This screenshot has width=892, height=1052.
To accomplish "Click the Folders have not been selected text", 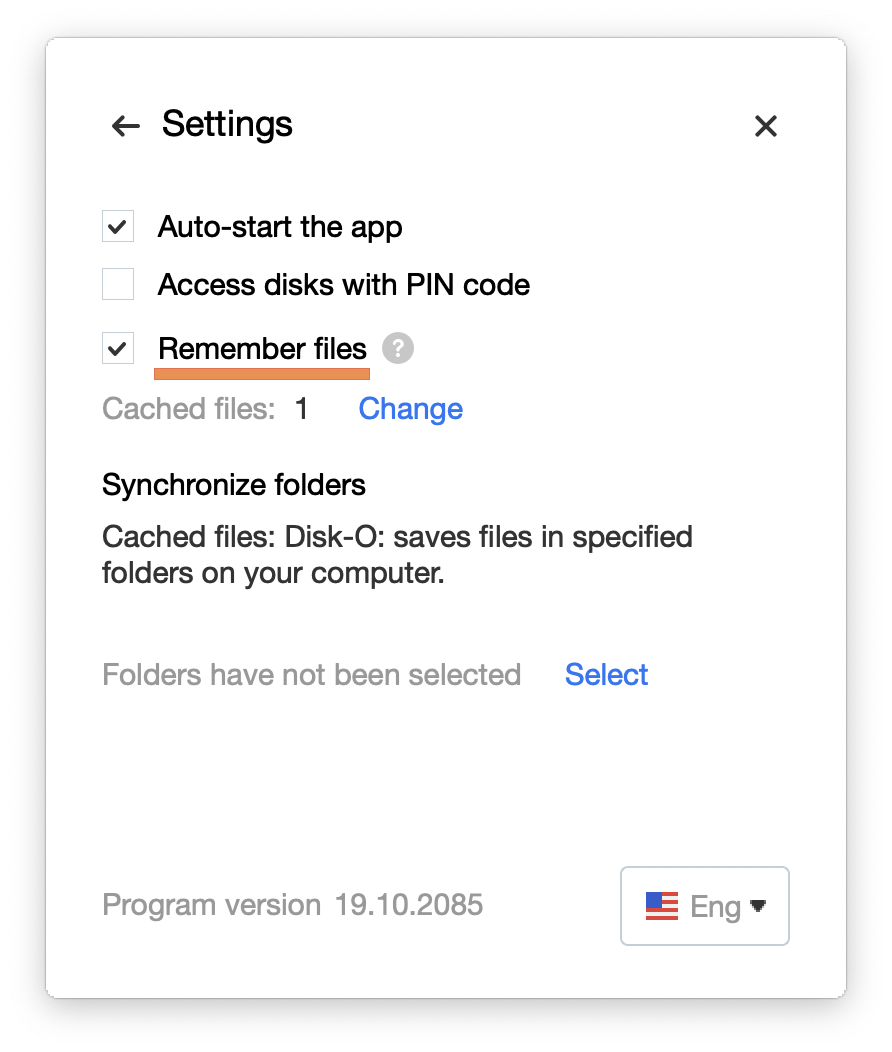I will [311, 675].
